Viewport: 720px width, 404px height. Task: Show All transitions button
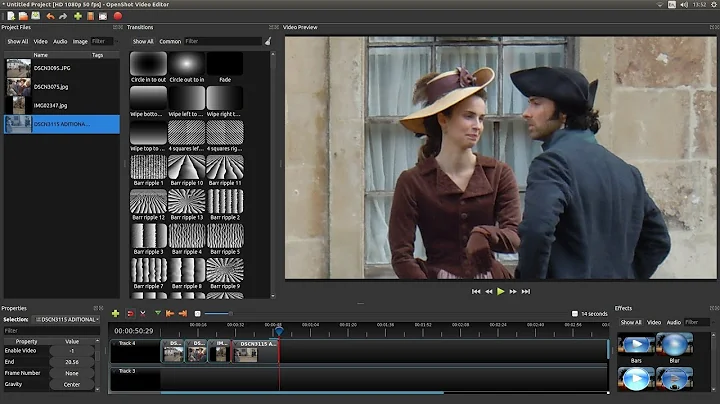[x=143, y=41]
